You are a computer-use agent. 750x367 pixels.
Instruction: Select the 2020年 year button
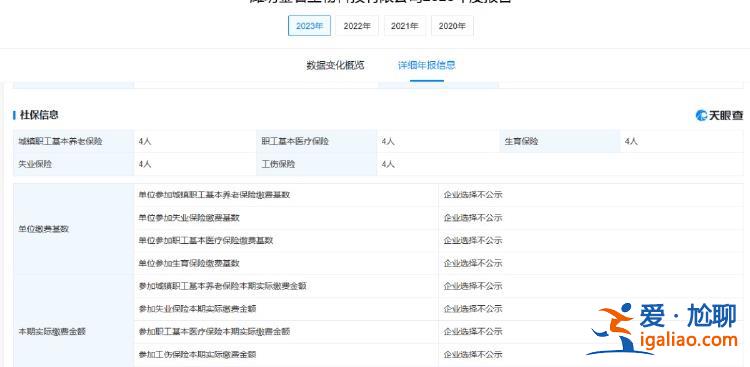[x=452, y=26]
